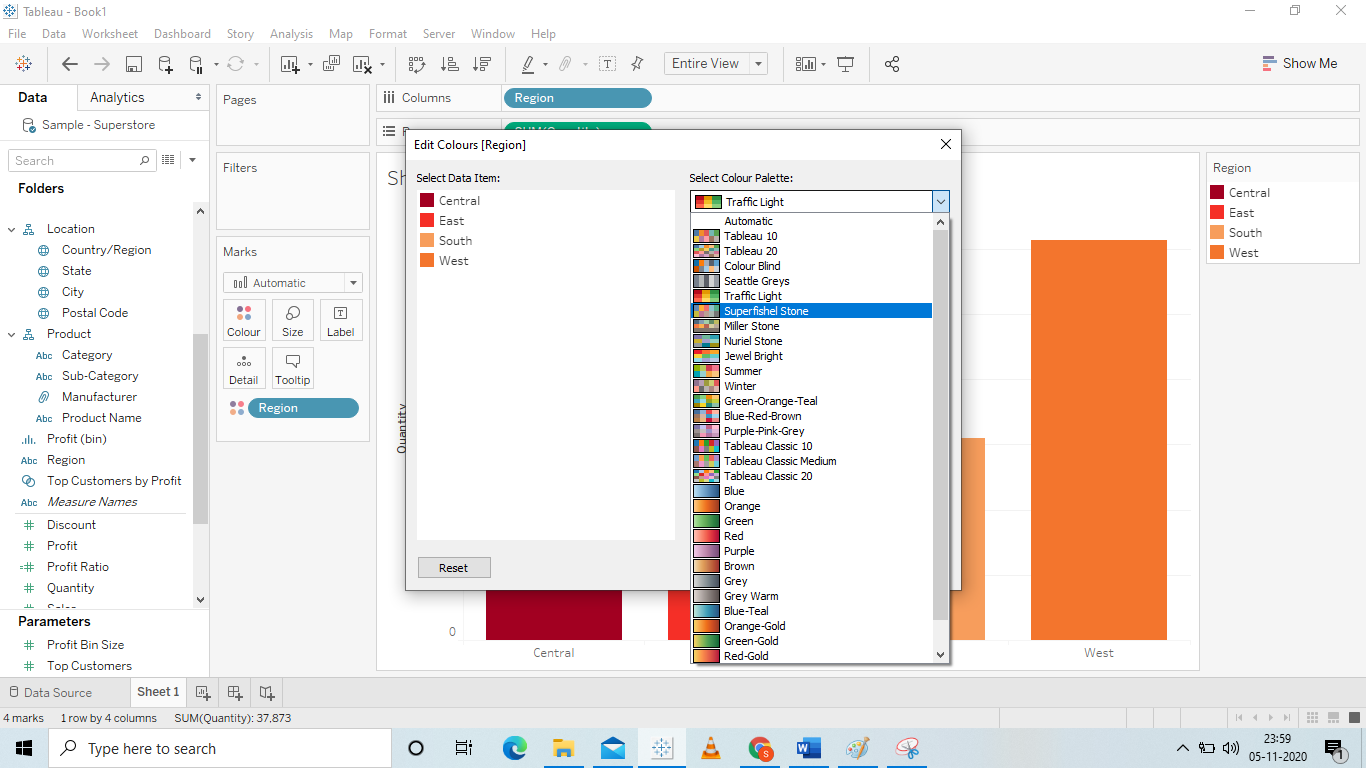Open Microsoft Word from the taskbar

809,748
